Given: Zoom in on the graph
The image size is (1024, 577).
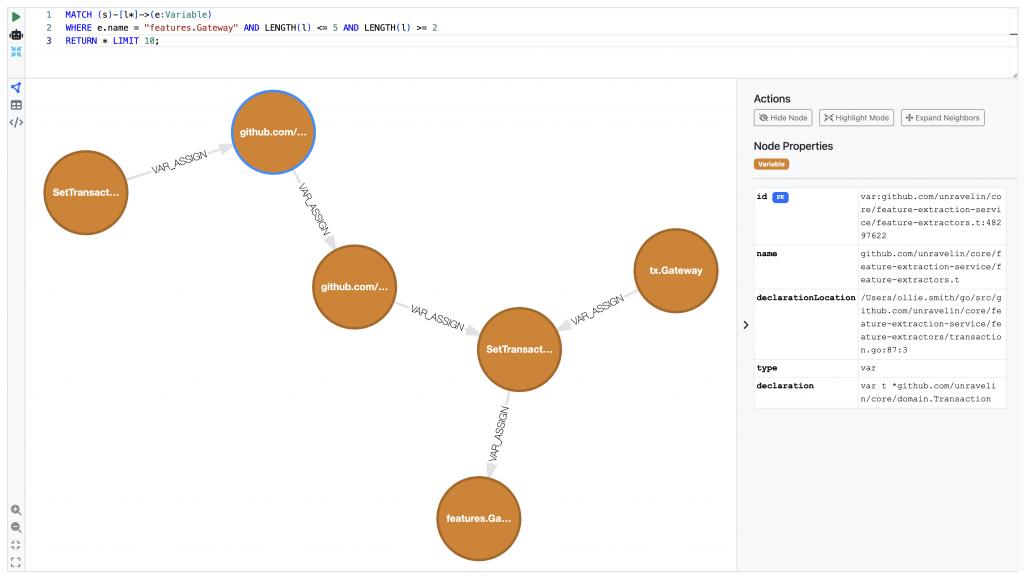Looking at the screenshot, I should [16, 510].
